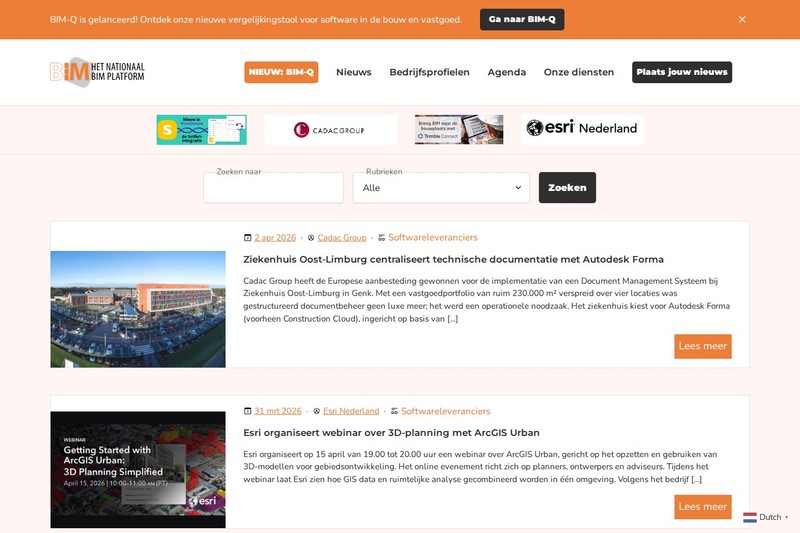Focus the Zoeken naar search field
This screenshot has height=533, width=800.
[x=273, y=188]
